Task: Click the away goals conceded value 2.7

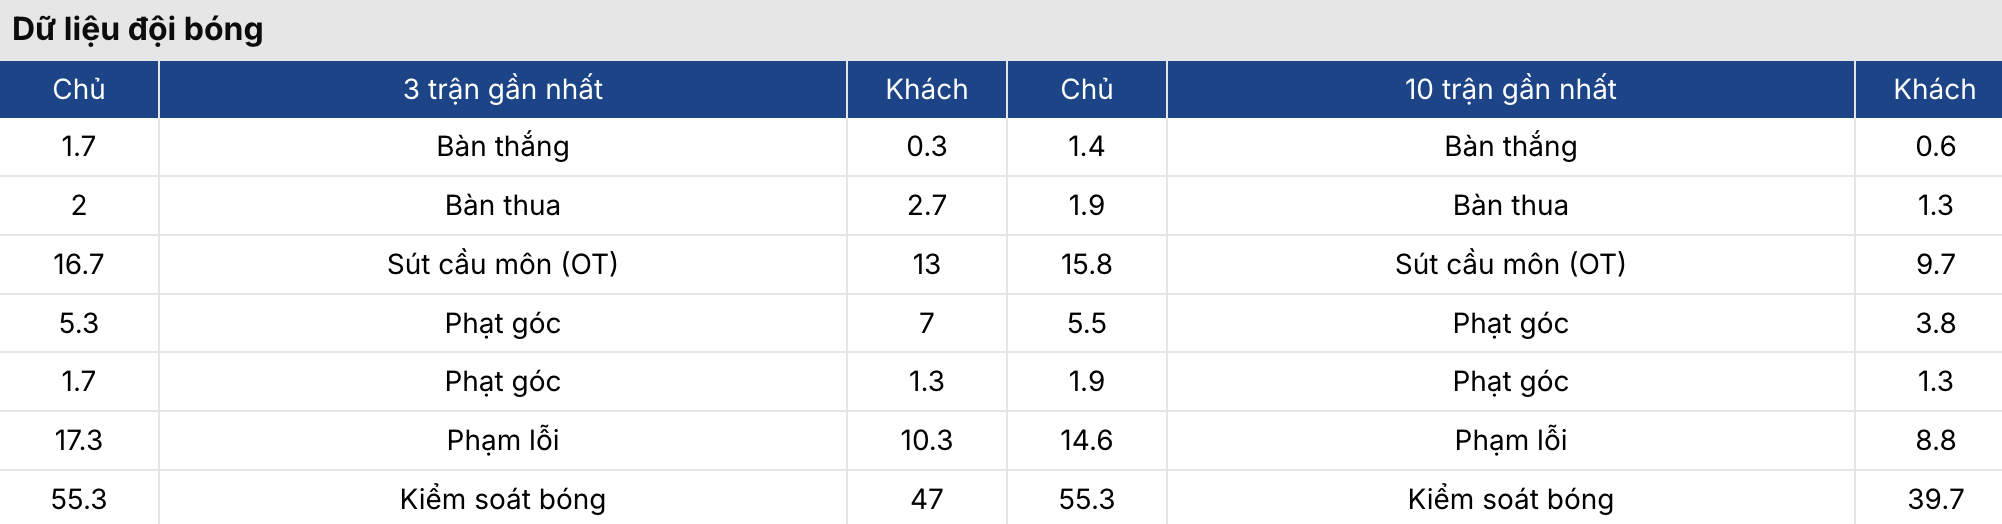Action: click(x=926, y=205)
